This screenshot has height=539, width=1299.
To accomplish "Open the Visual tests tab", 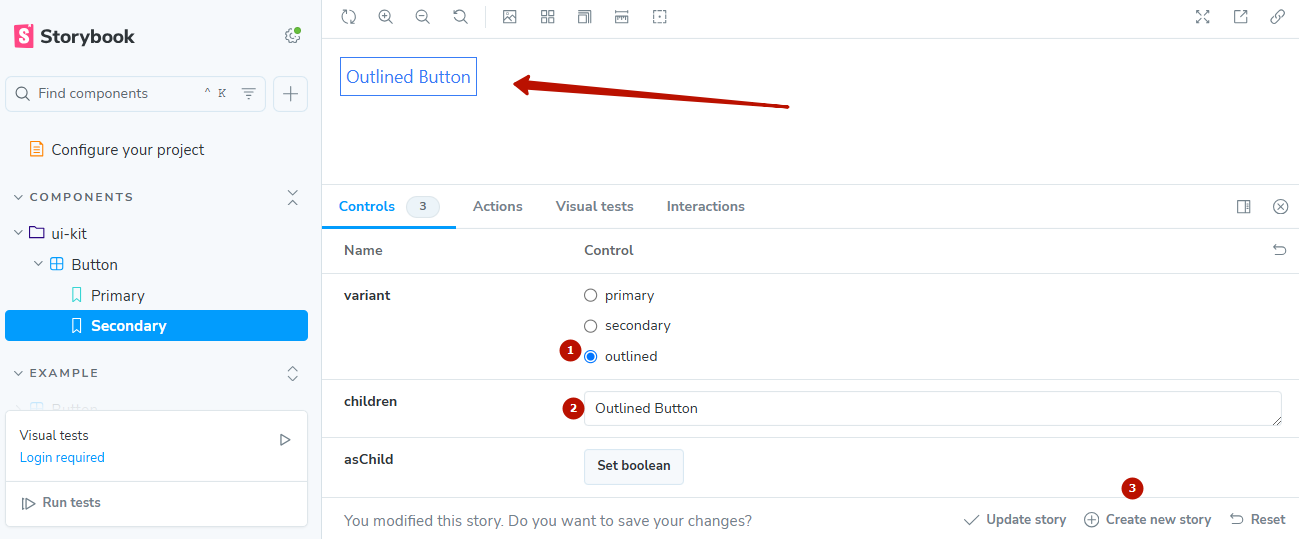I will (594, 206).
